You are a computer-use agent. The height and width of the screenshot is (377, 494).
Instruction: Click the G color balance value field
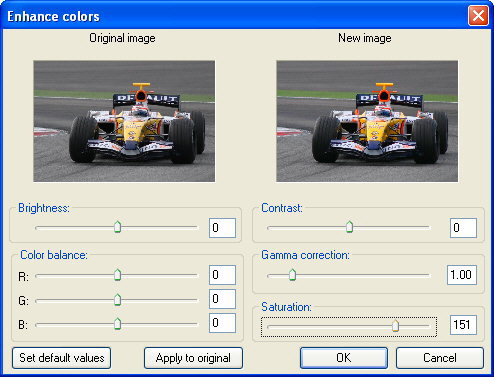tap(222, 299)
